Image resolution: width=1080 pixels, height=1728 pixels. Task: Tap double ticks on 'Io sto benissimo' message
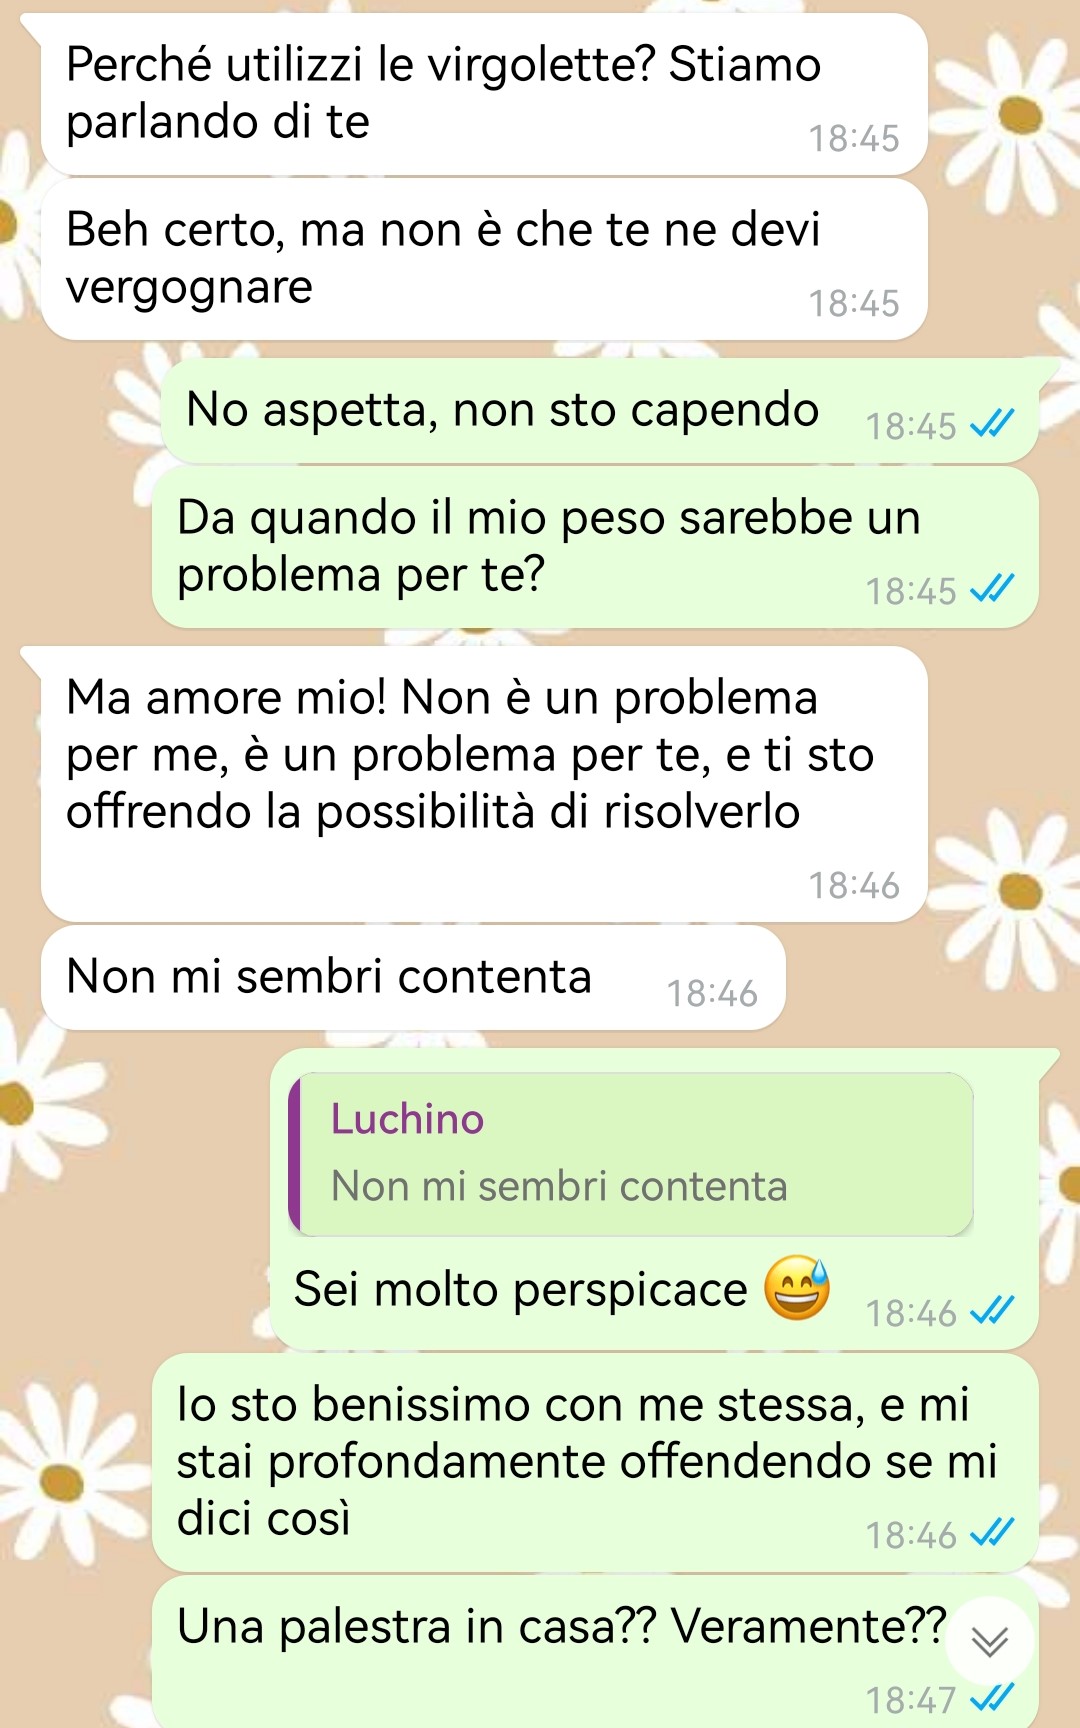[x=993, y=1534]
